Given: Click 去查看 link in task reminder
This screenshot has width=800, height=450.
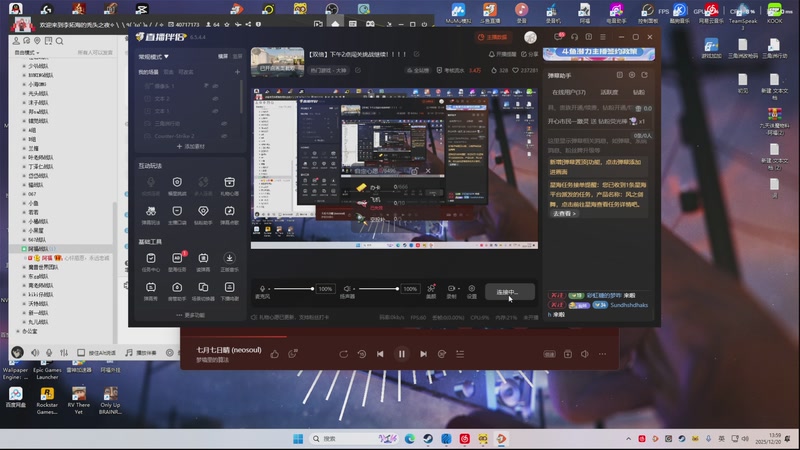Looking at the screenshot, I should pos(564,214).
